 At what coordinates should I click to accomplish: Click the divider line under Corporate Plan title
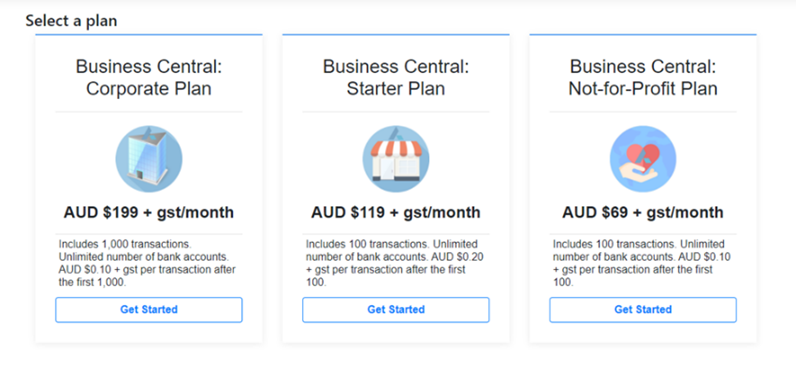tap(149, 112)
